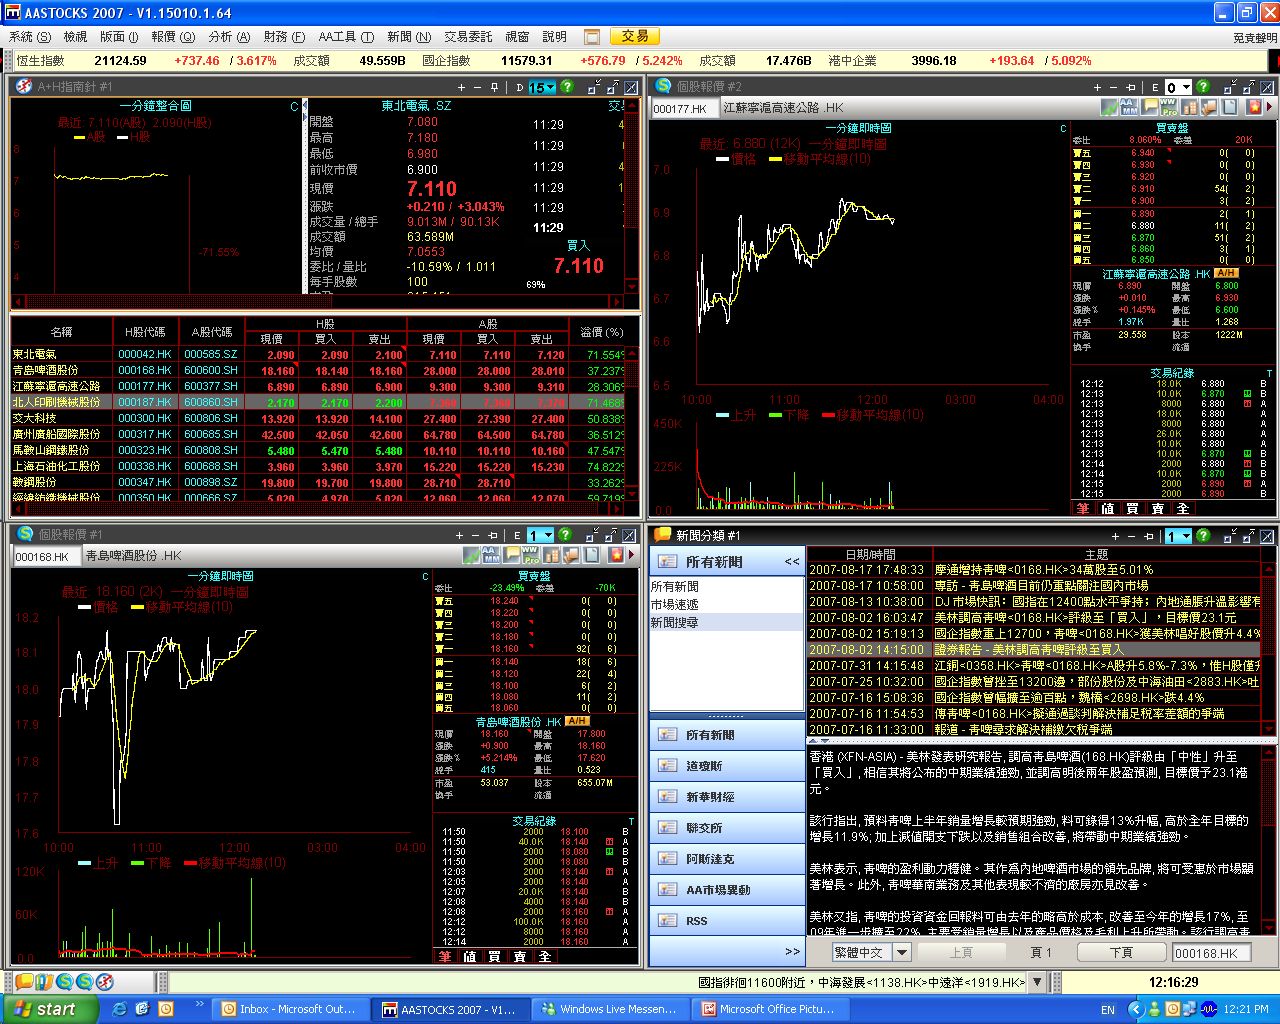
Task: Open green help icon in A+H指南針 panel
Action: click(567, 87)
